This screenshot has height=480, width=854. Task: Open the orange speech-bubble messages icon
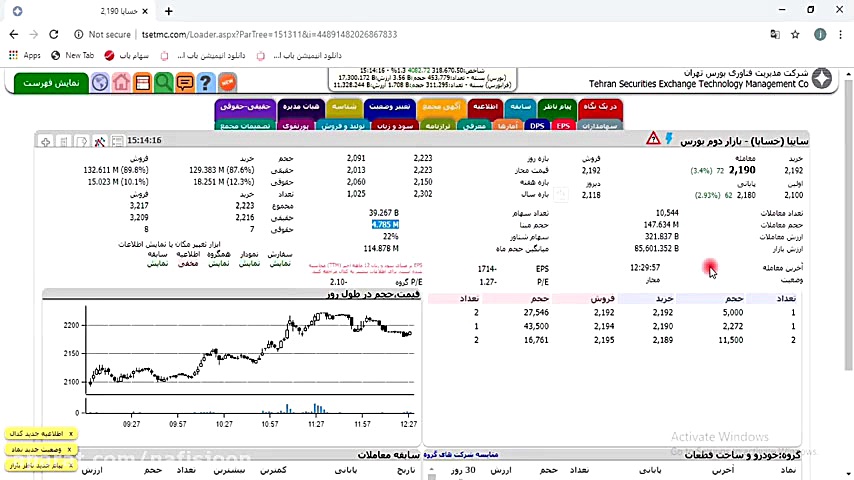pos(185,83)
